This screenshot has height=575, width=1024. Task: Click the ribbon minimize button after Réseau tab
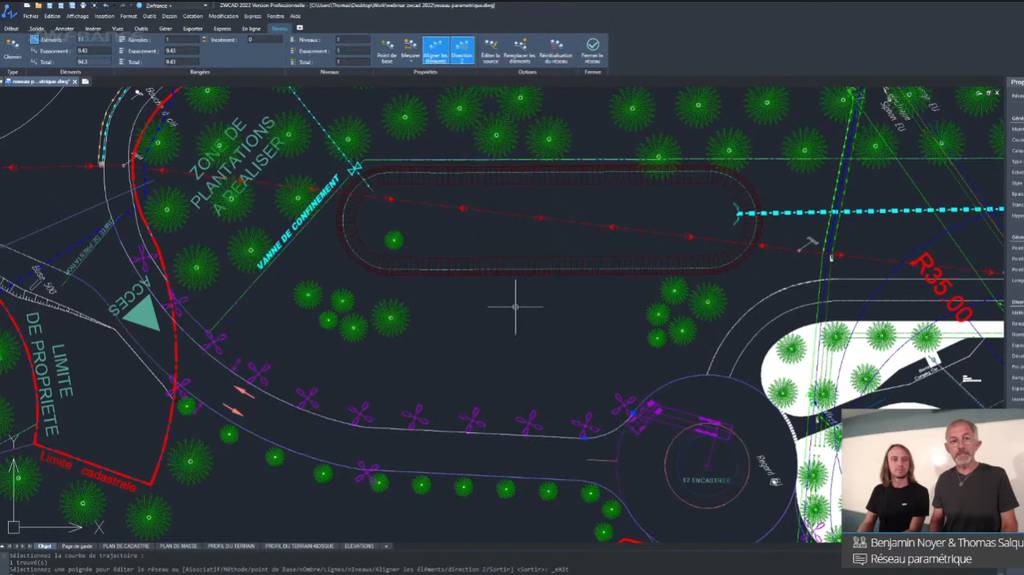click(x=300, y=28)
